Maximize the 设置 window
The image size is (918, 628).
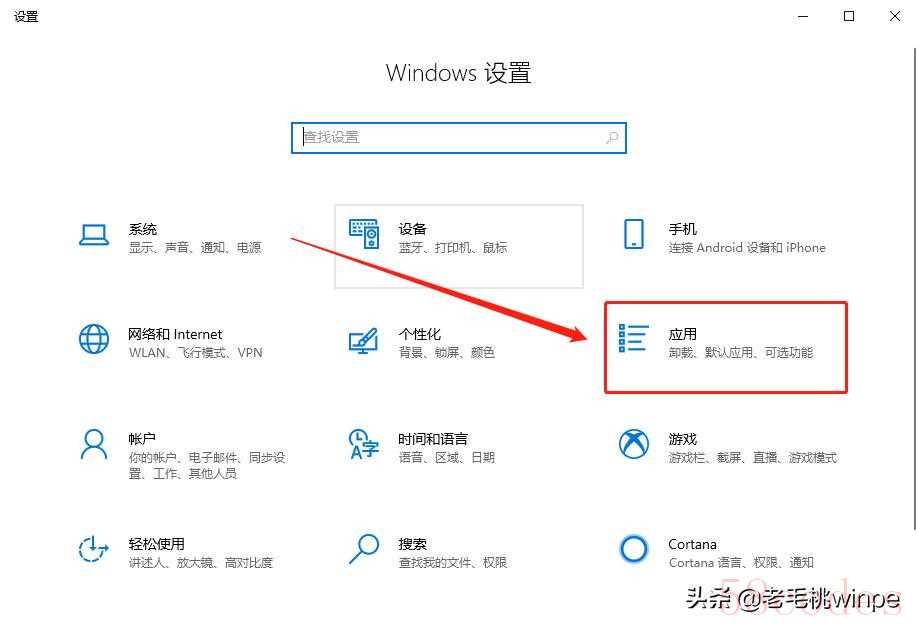pyautogui.click(x=849, y=16)
